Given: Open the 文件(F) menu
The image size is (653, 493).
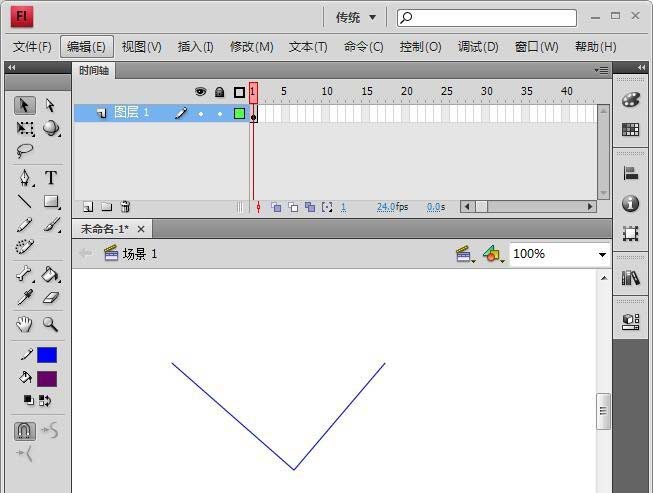Looking at the screenshot, I should tap(32, 47).
